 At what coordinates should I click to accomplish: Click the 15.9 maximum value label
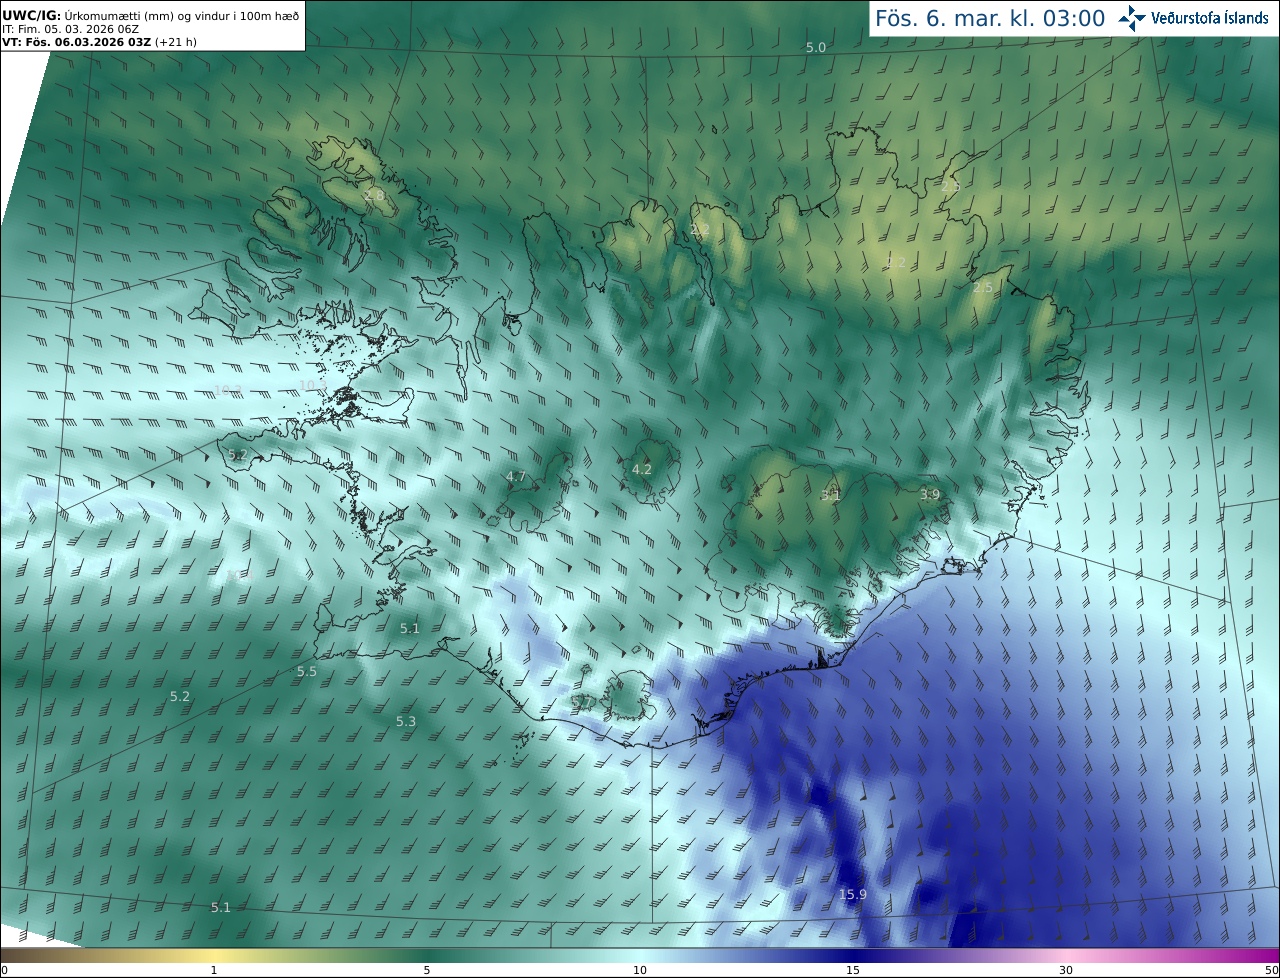(853, 894)
